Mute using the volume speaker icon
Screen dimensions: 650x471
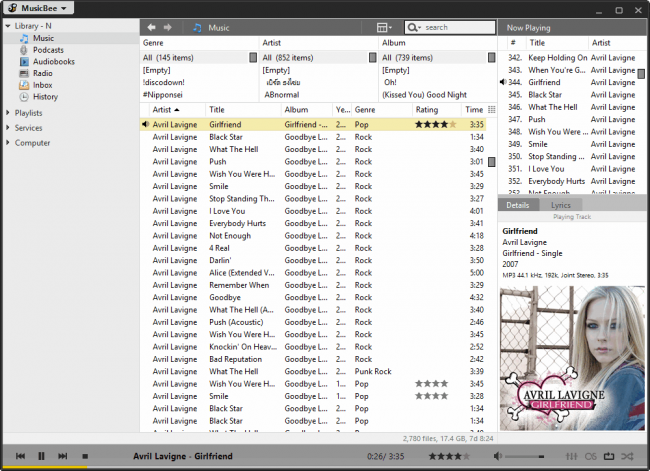tap(497, 456)
